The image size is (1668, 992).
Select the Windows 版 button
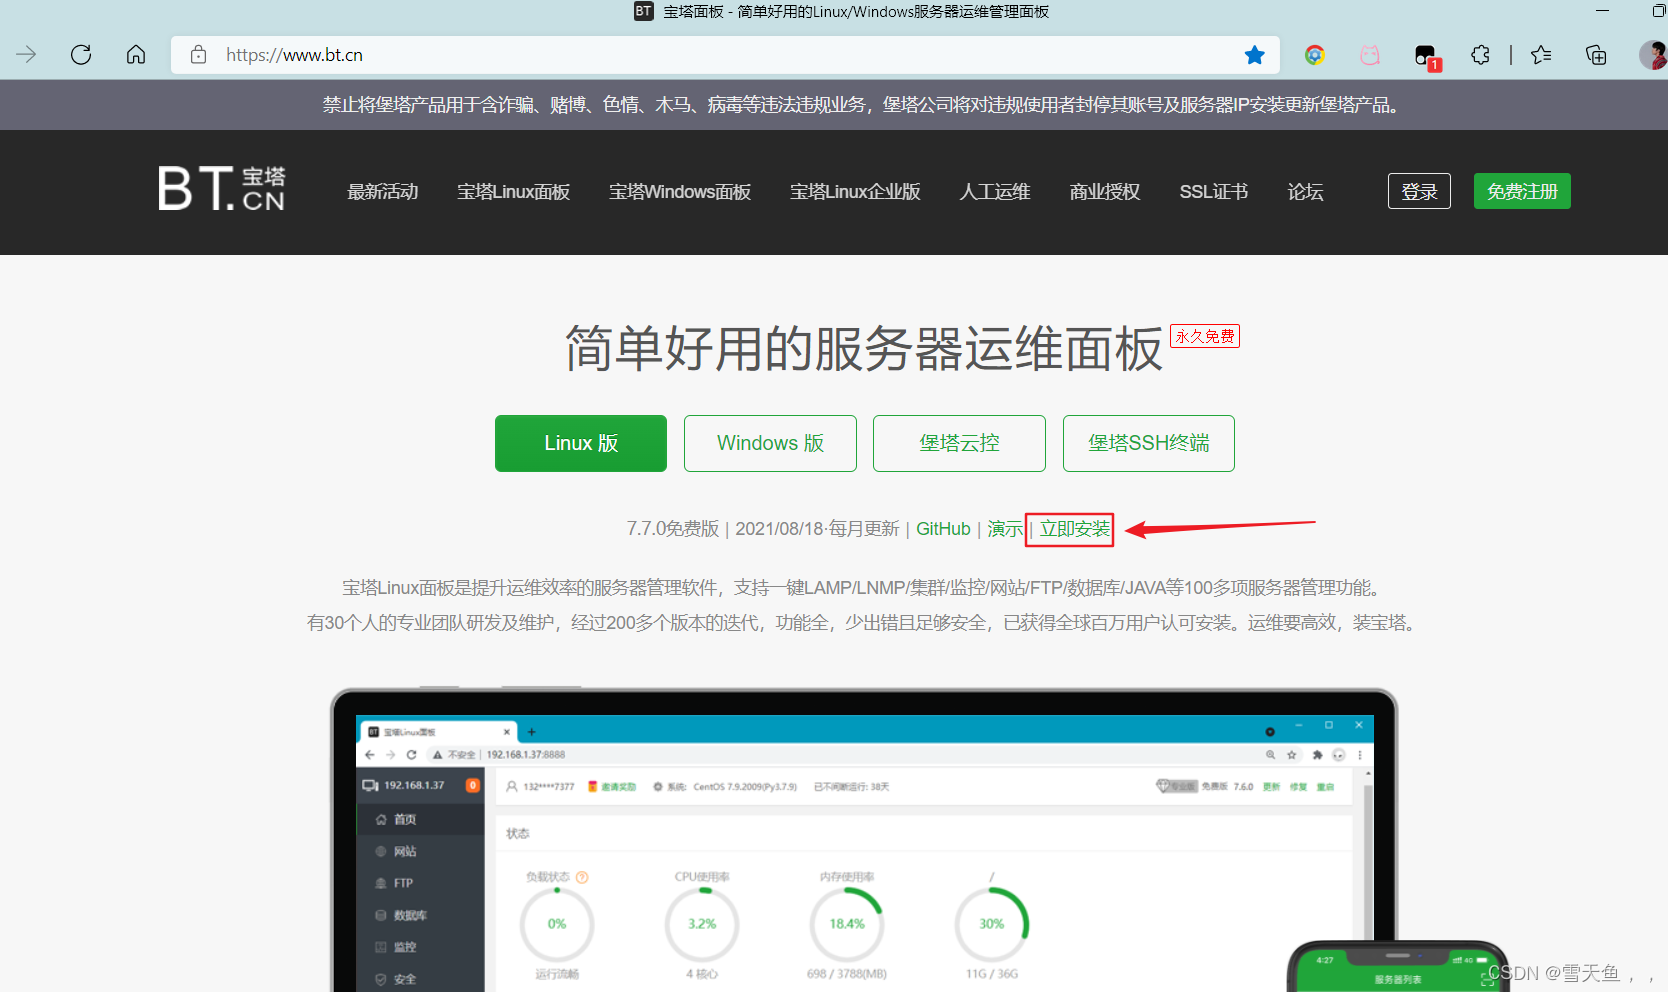pyautogui.click(x=770, y=443)
